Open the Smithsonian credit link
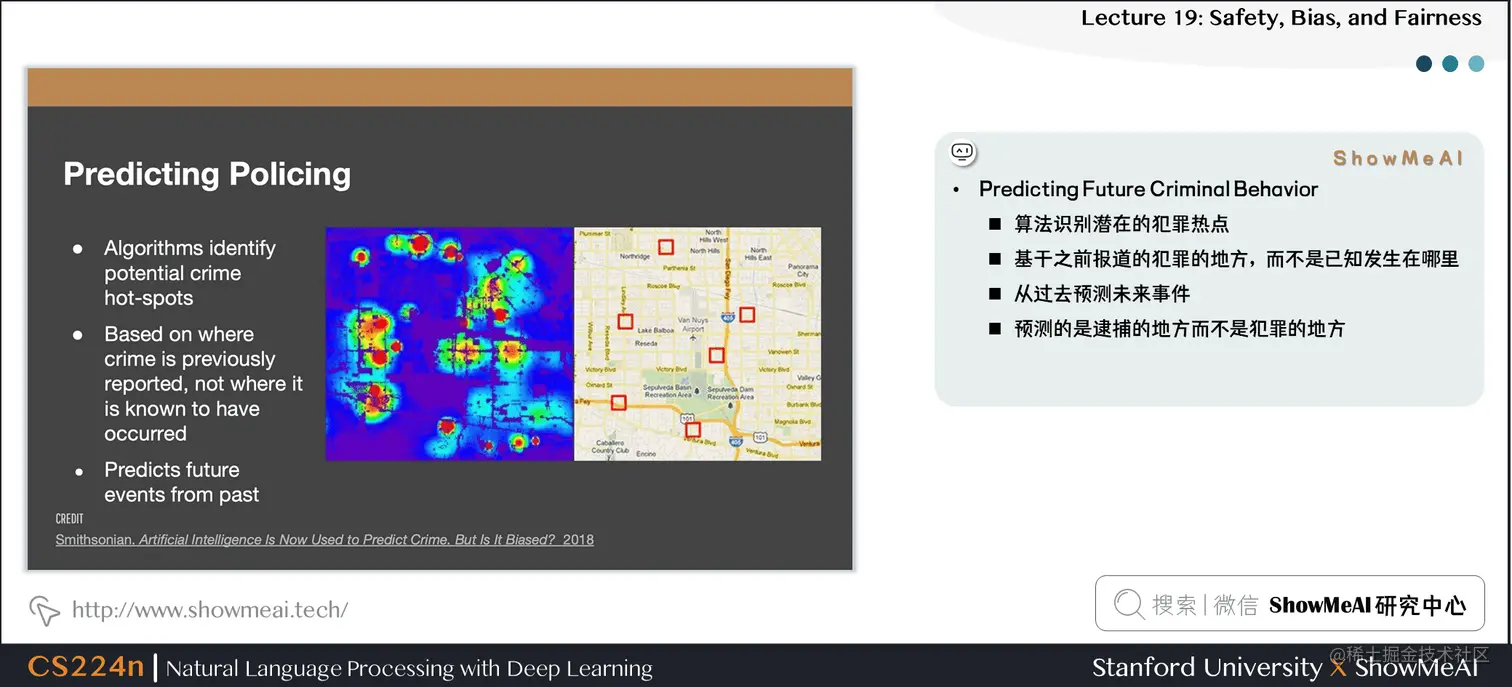This screenshot has height=687, width=1512. pyautogui.click(x=325, y=539)
